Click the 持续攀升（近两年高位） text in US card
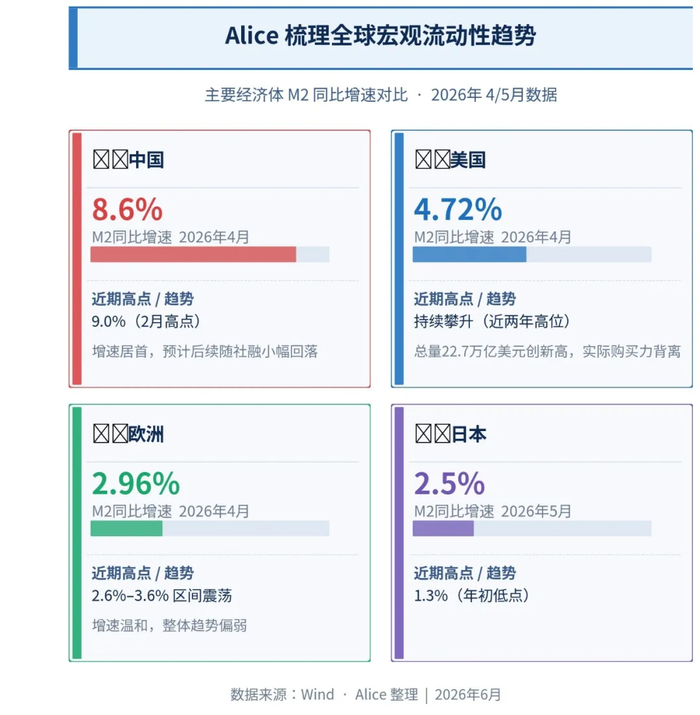 pyautogui.click(x=492, y=321)
